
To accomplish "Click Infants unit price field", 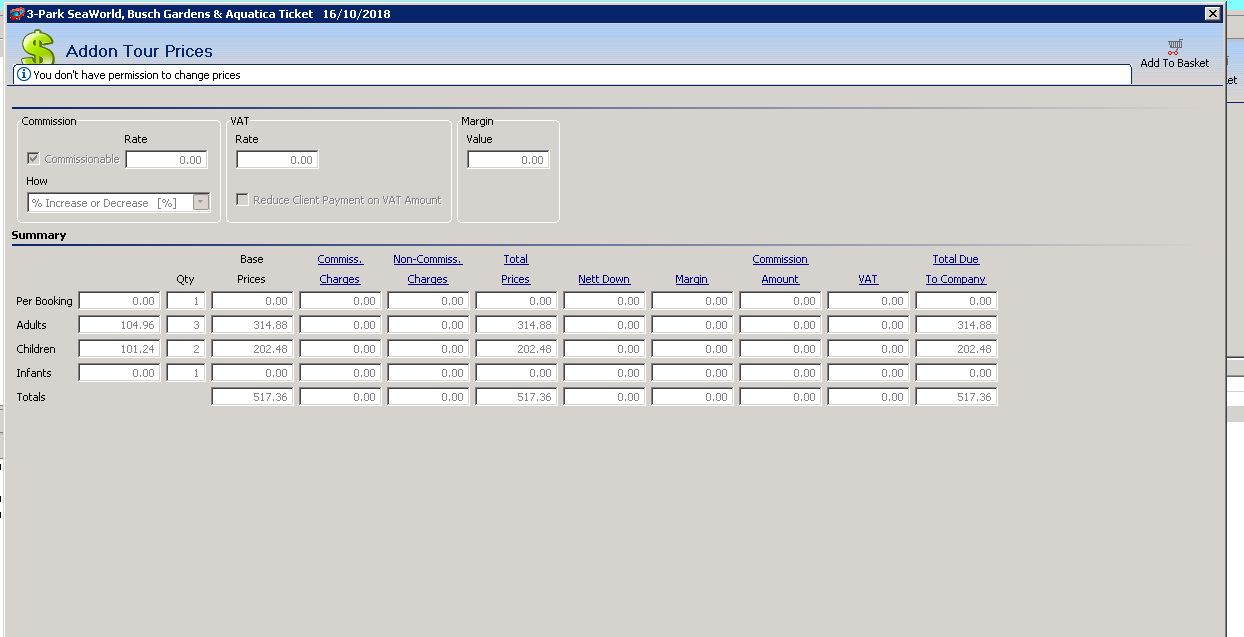I will pos(119,373).
